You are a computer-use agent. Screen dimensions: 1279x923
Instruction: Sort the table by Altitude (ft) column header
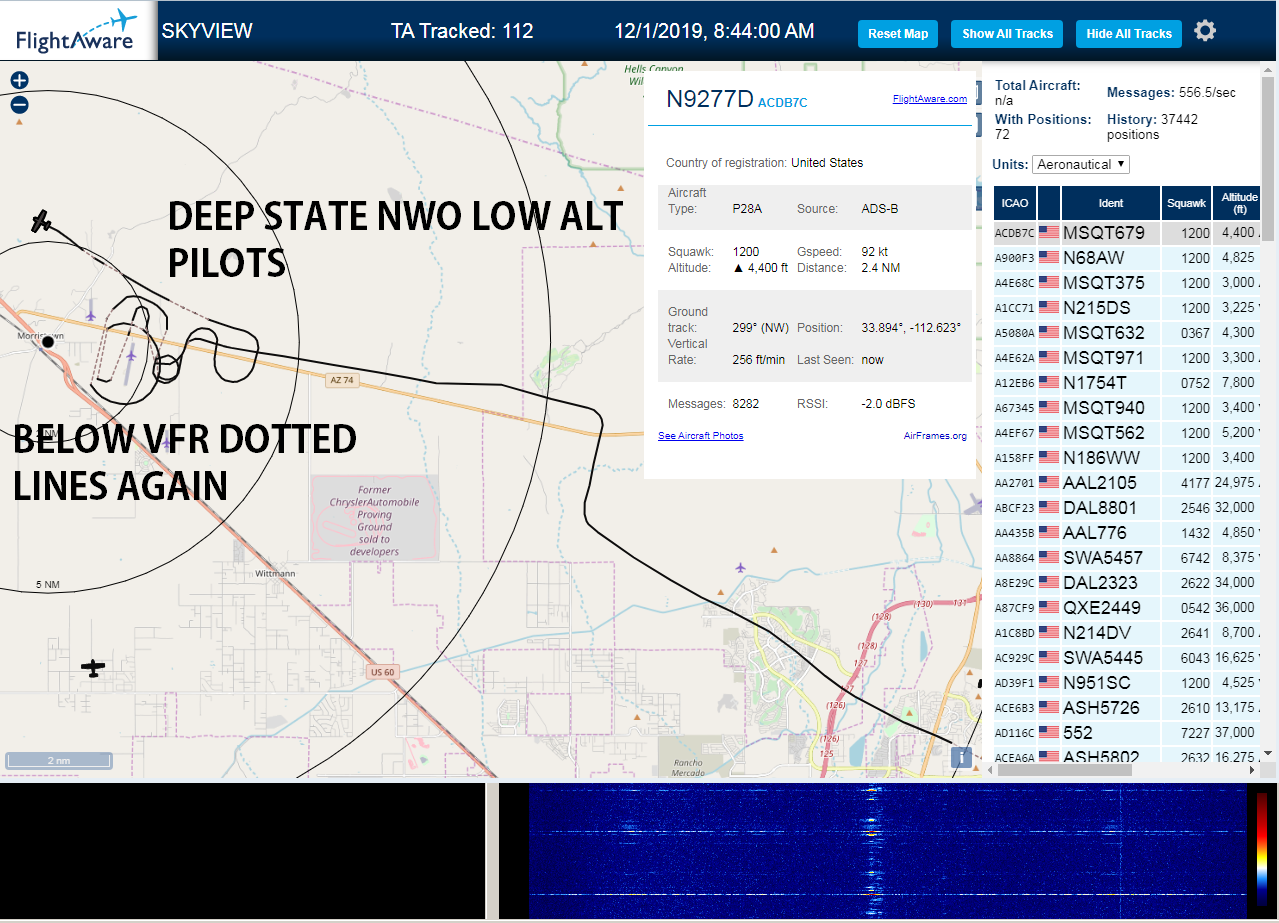click(1239, 203)
